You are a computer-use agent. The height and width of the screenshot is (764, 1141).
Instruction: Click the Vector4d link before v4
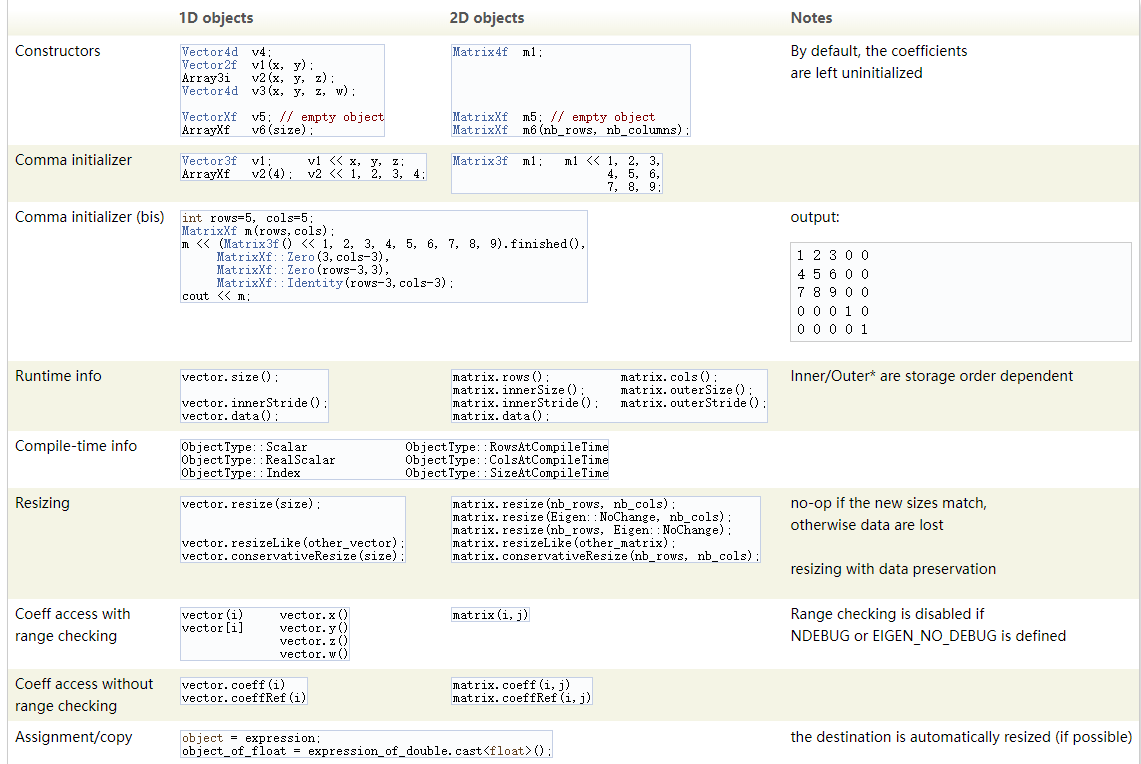click(x=209, y=52)
